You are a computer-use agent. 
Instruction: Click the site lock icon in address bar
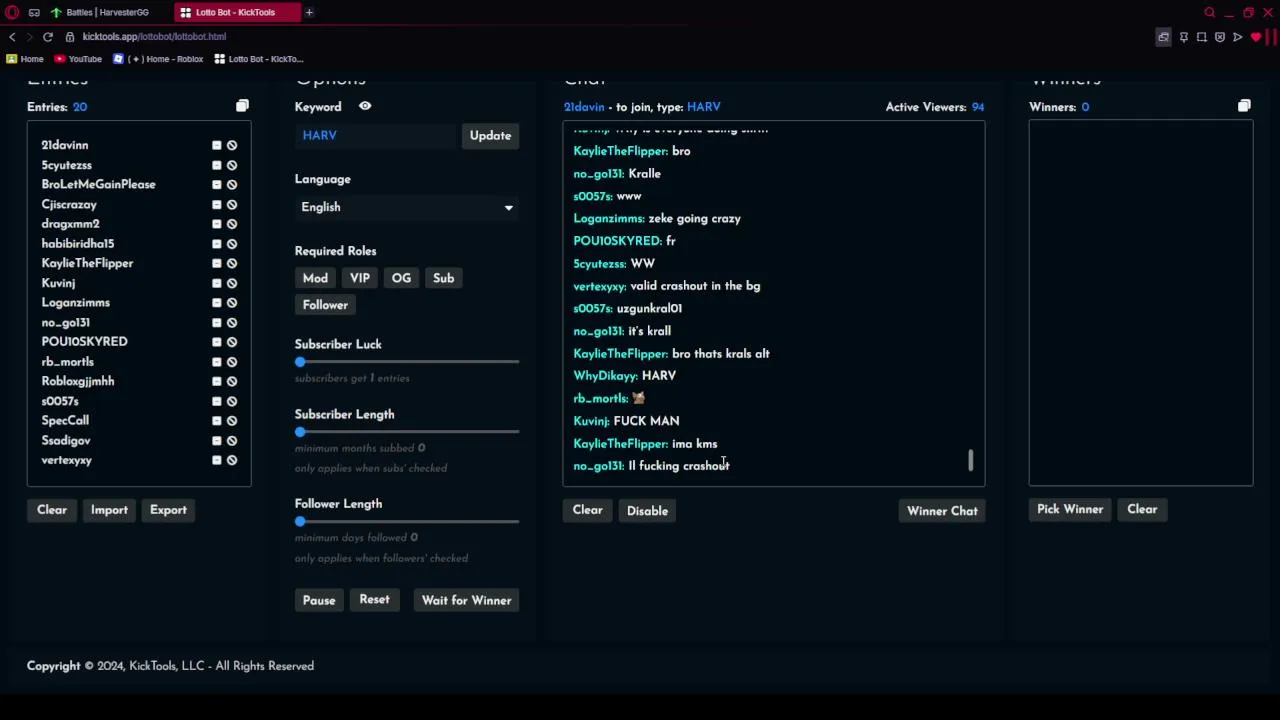click(70, 37)
